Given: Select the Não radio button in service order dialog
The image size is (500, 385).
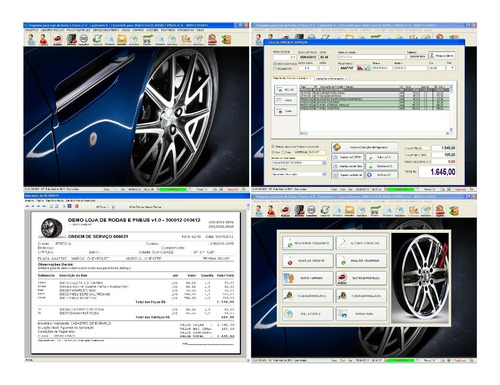Looking at the screenshot, I should coord(283,152).
